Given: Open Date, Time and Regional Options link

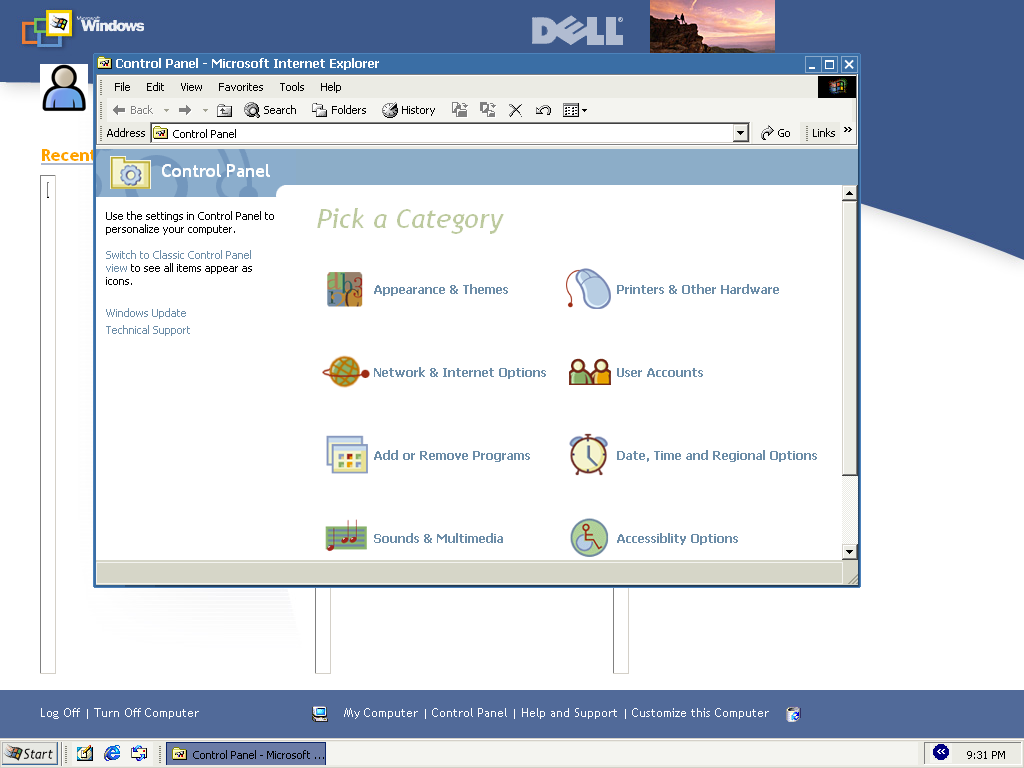Looking at the screenshot, I should (716, 455).
